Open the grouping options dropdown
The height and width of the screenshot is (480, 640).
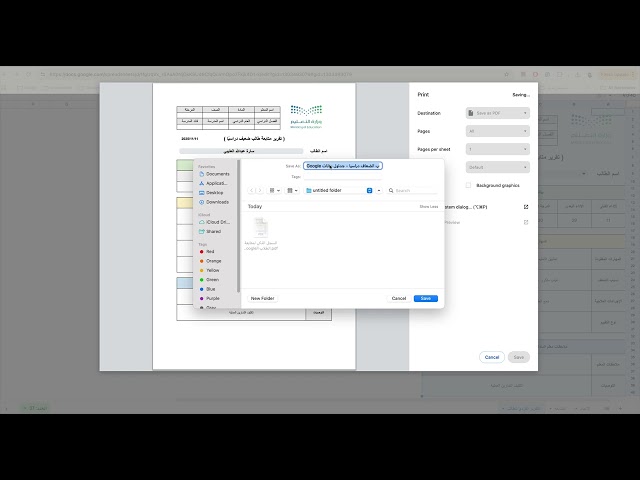pos(292,190)
